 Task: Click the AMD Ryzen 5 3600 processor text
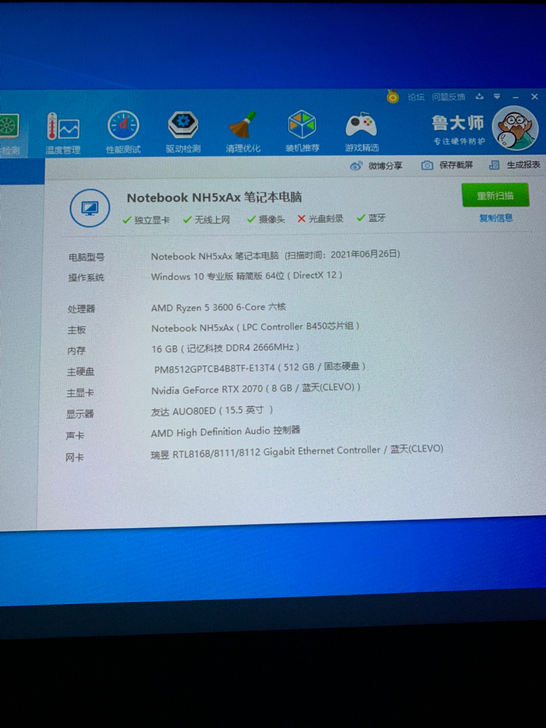[218, 307]
